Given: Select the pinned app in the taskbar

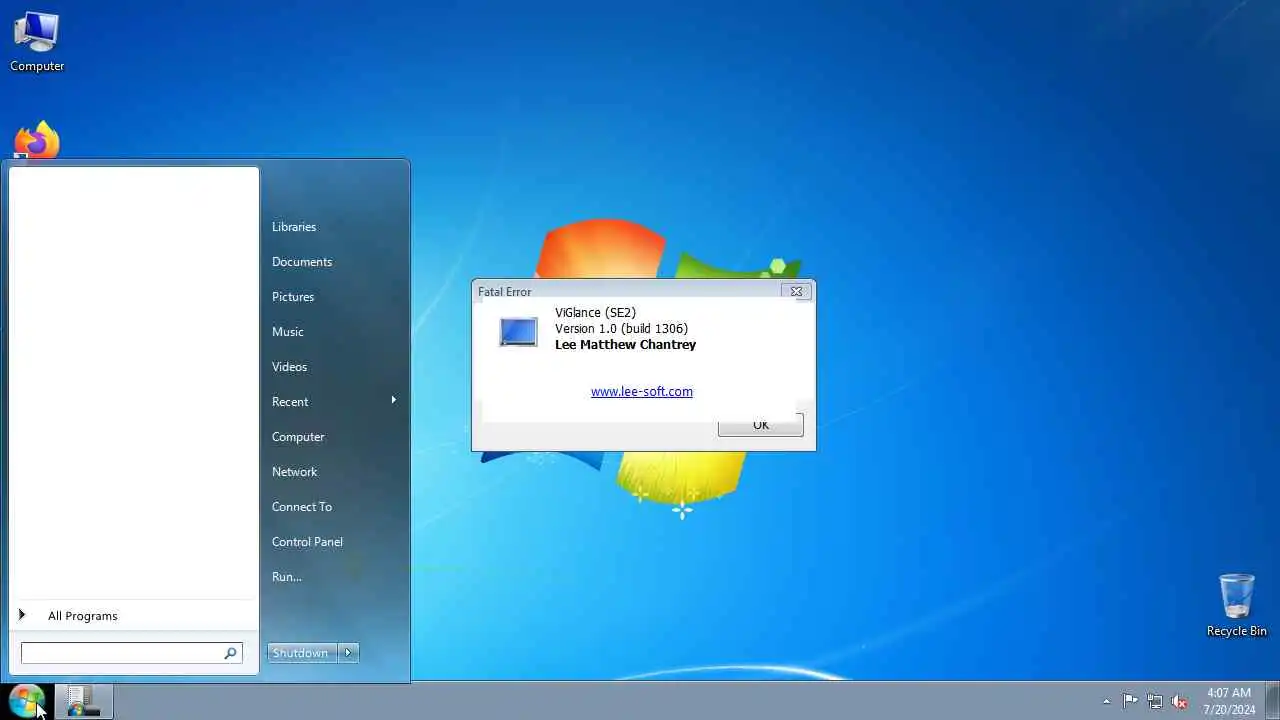Looking at the screenshot, I should point(84,701).
